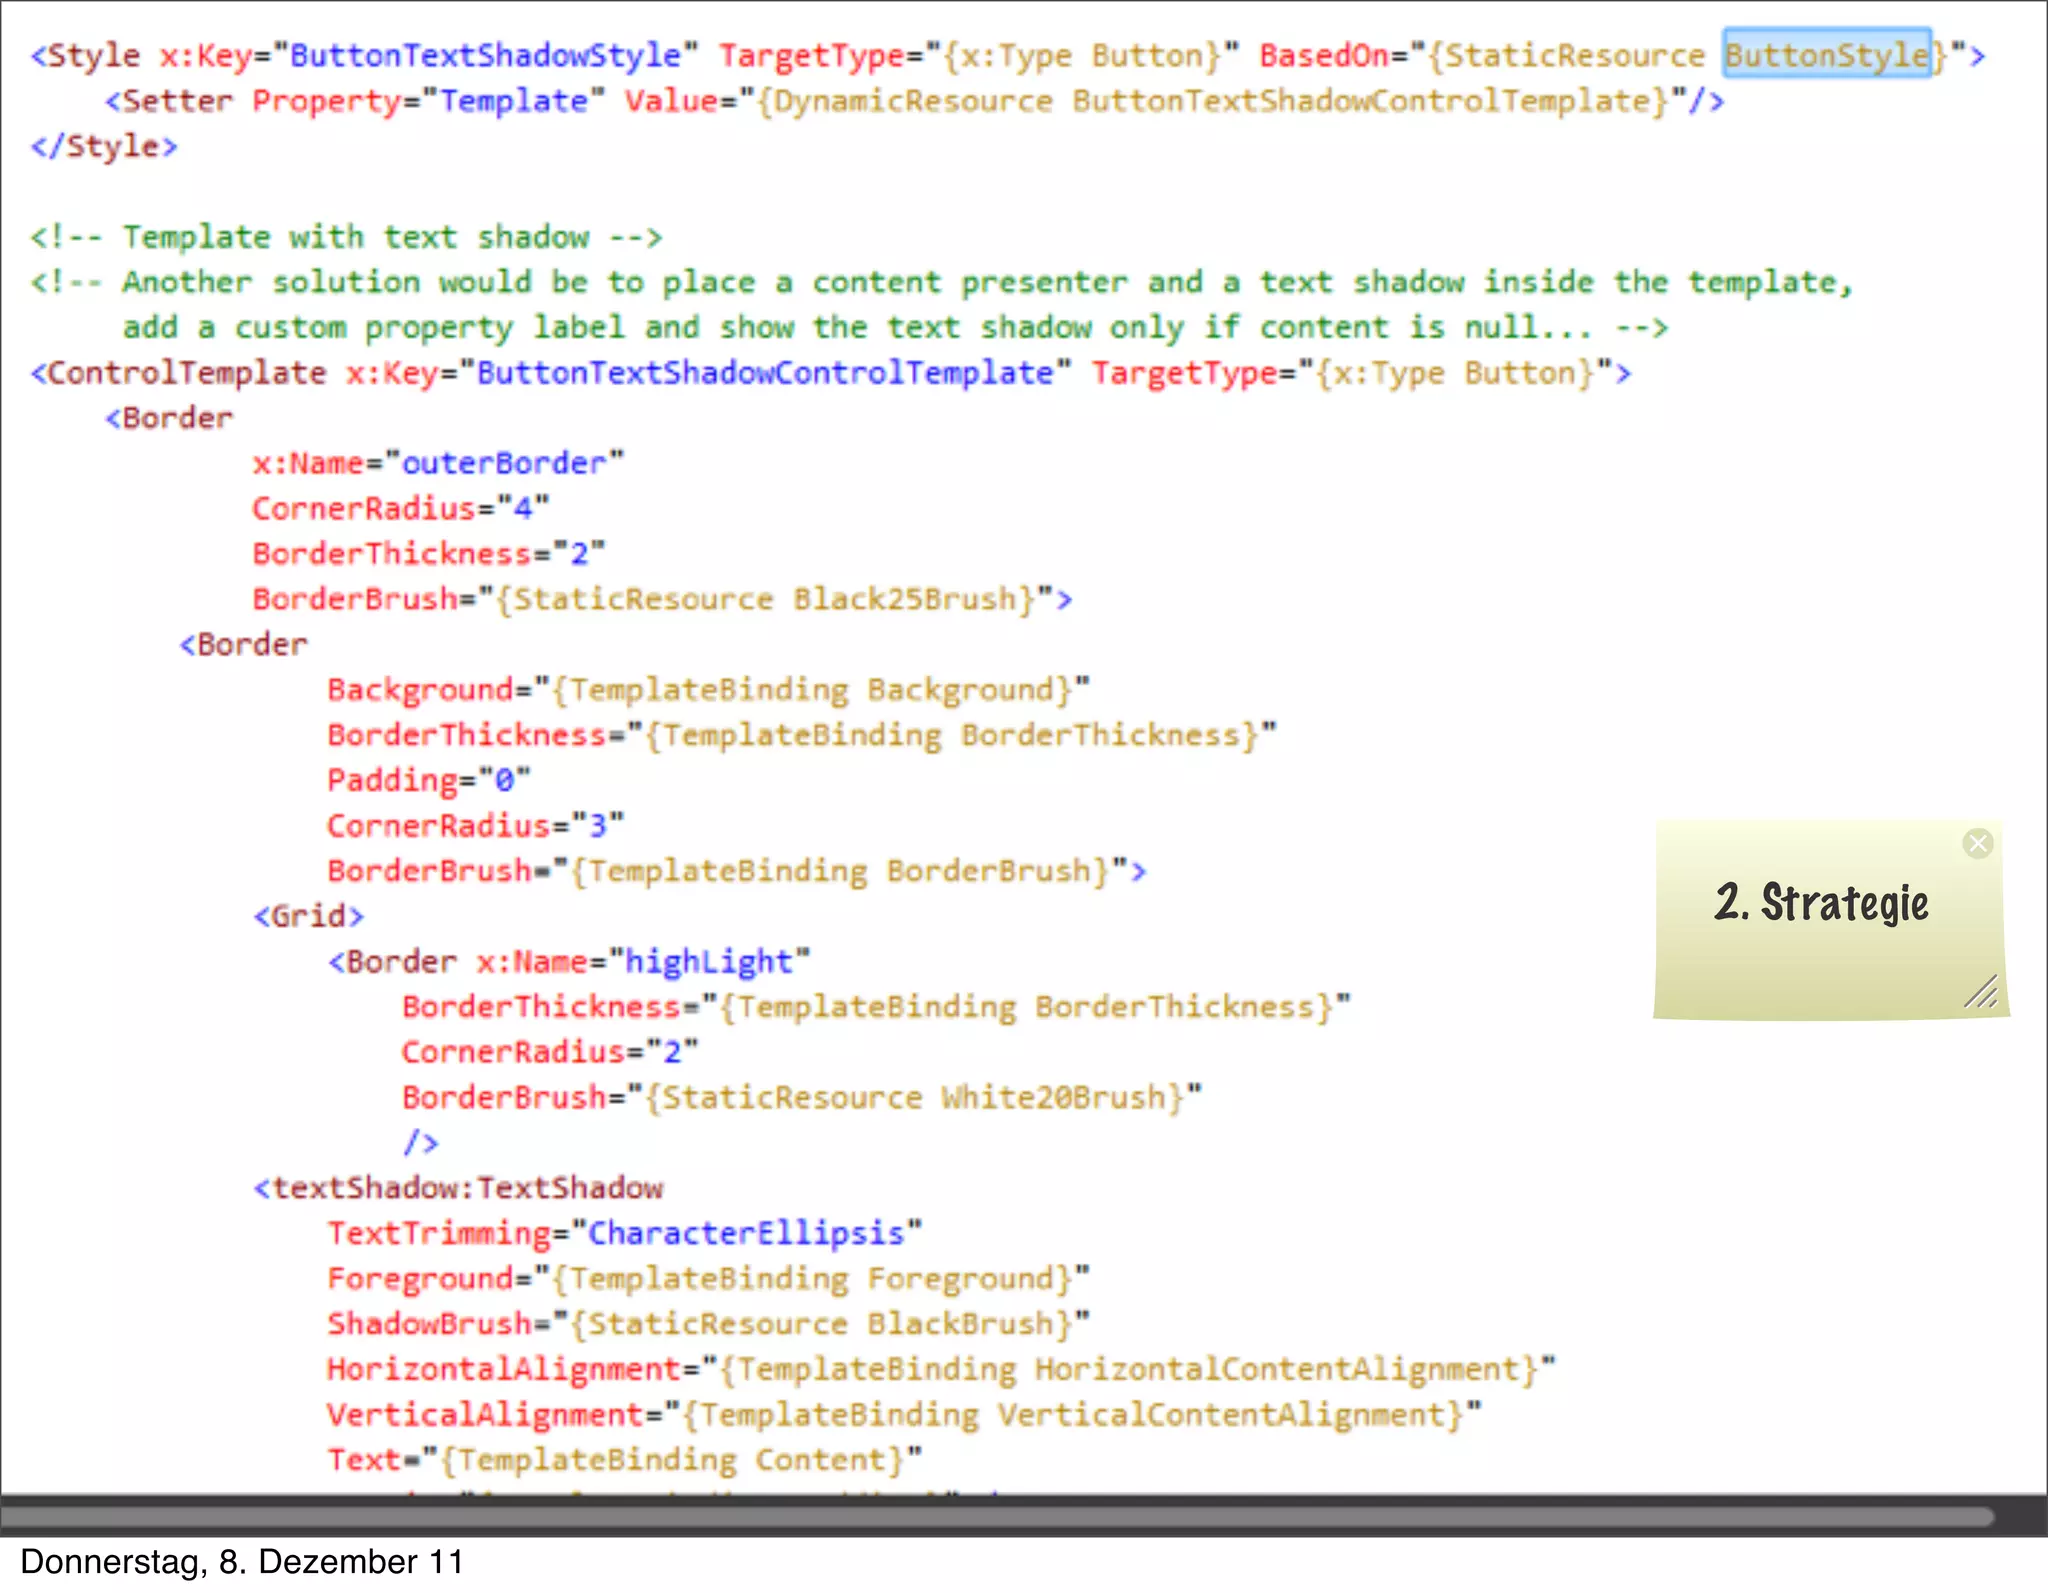
Task: Click the CharacterEllipsis trimming value
Action: [x=746, y=1233]
